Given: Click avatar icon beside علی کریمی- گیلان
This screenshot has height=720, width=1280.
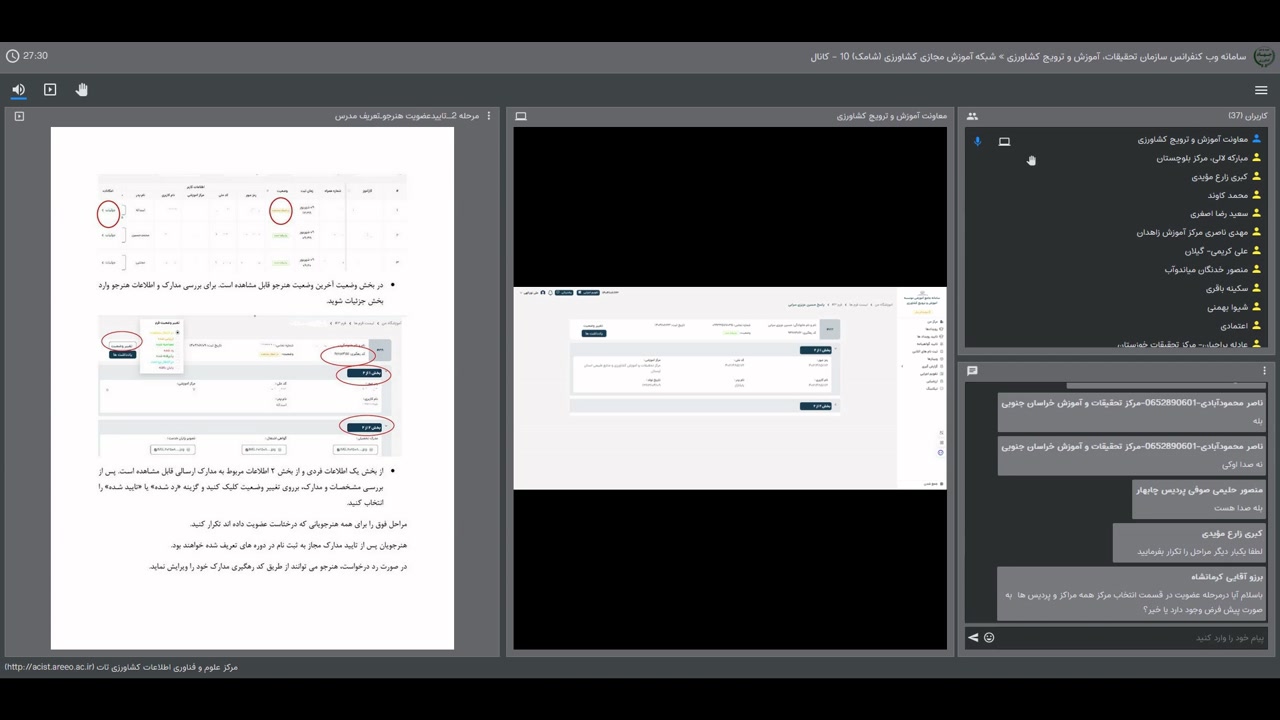Looking at the screenshot, I should click(1257, 251).
